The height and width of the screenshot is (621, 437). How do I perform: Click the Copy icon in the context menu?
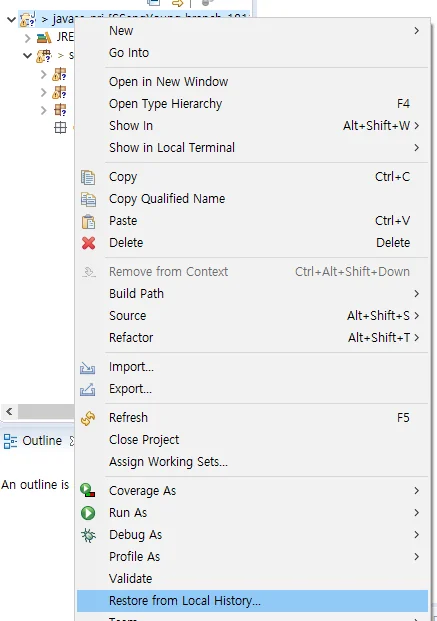pyautogui.click(x=88, y=177)
